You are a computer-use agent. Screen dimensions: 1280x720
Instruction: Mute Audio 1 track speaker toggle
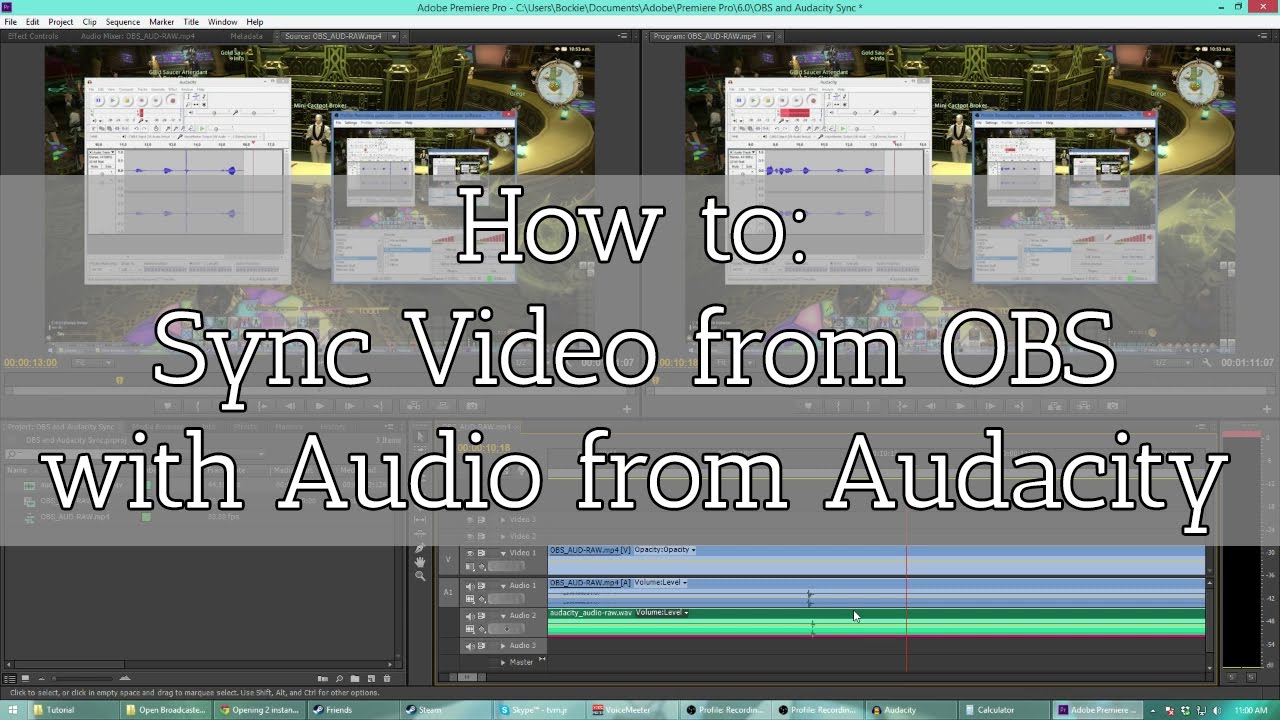pos(470,586)
